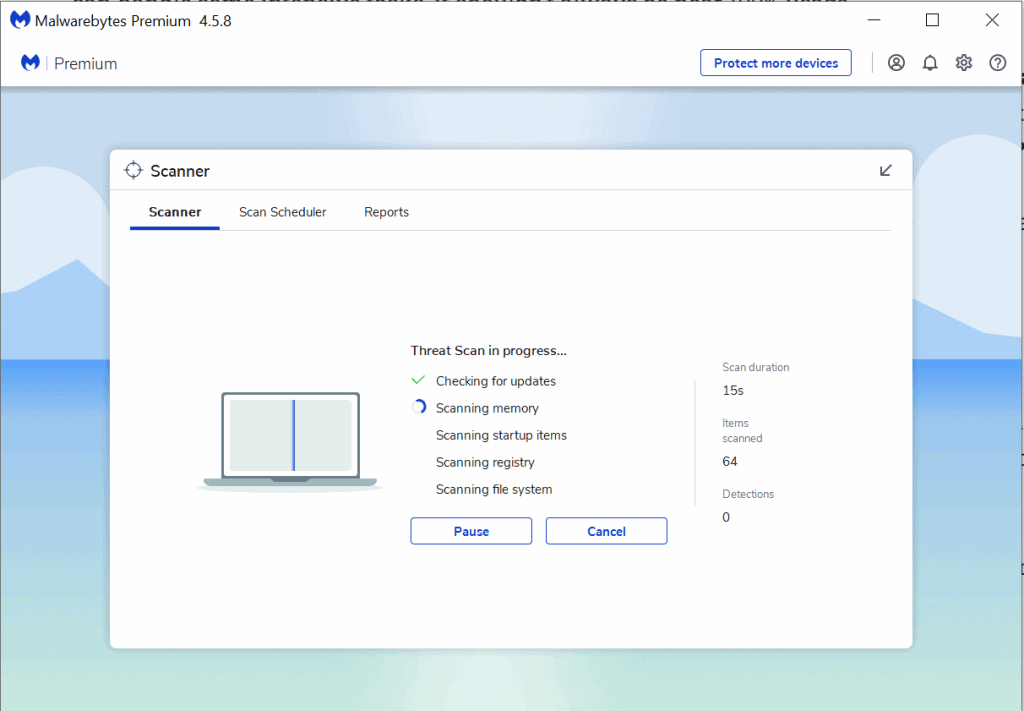Open settings via the gear icon
Screen dimensions: 1024x711
[x=964, y=63]
